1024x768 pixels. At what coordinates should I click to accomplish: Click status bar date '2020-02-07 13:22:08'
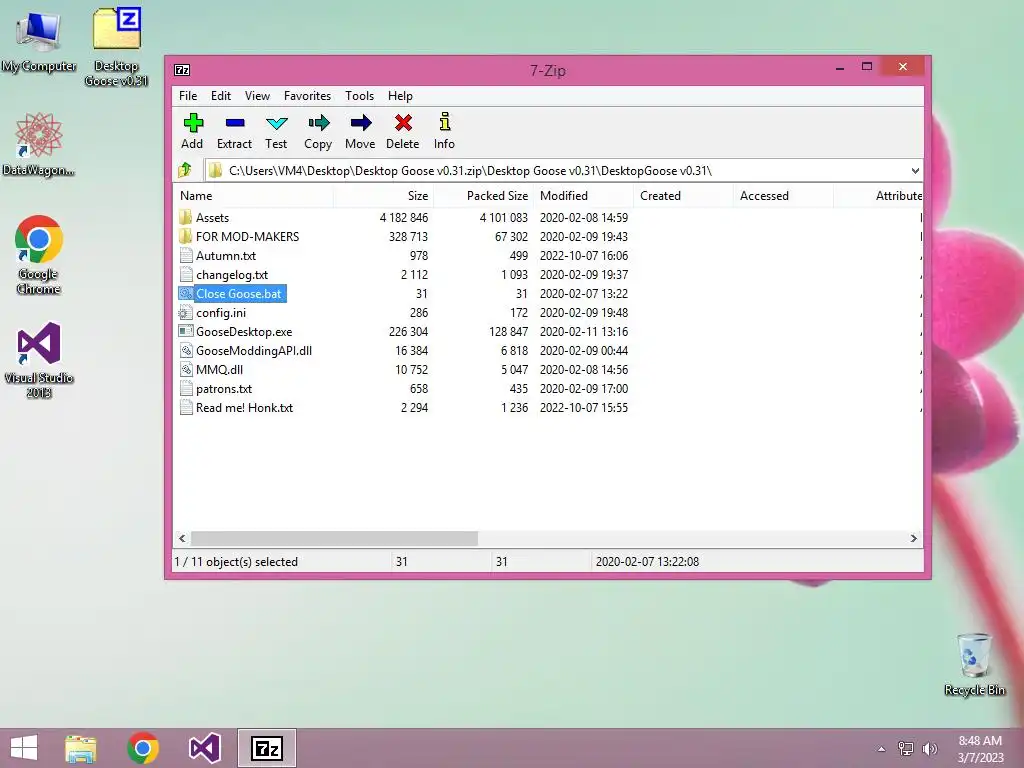click(x=647, y=562)
